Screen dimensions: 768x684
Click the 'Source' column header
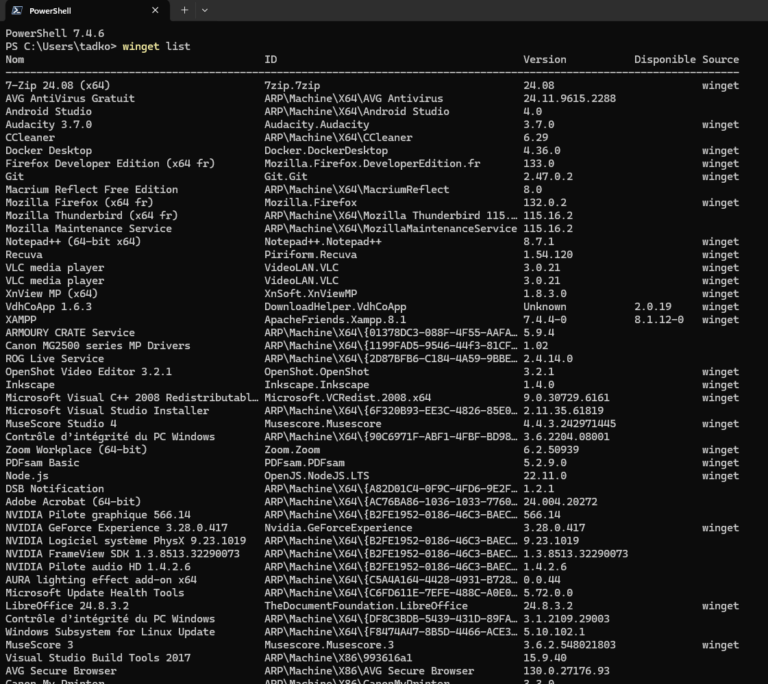click(x=720, y=60)
